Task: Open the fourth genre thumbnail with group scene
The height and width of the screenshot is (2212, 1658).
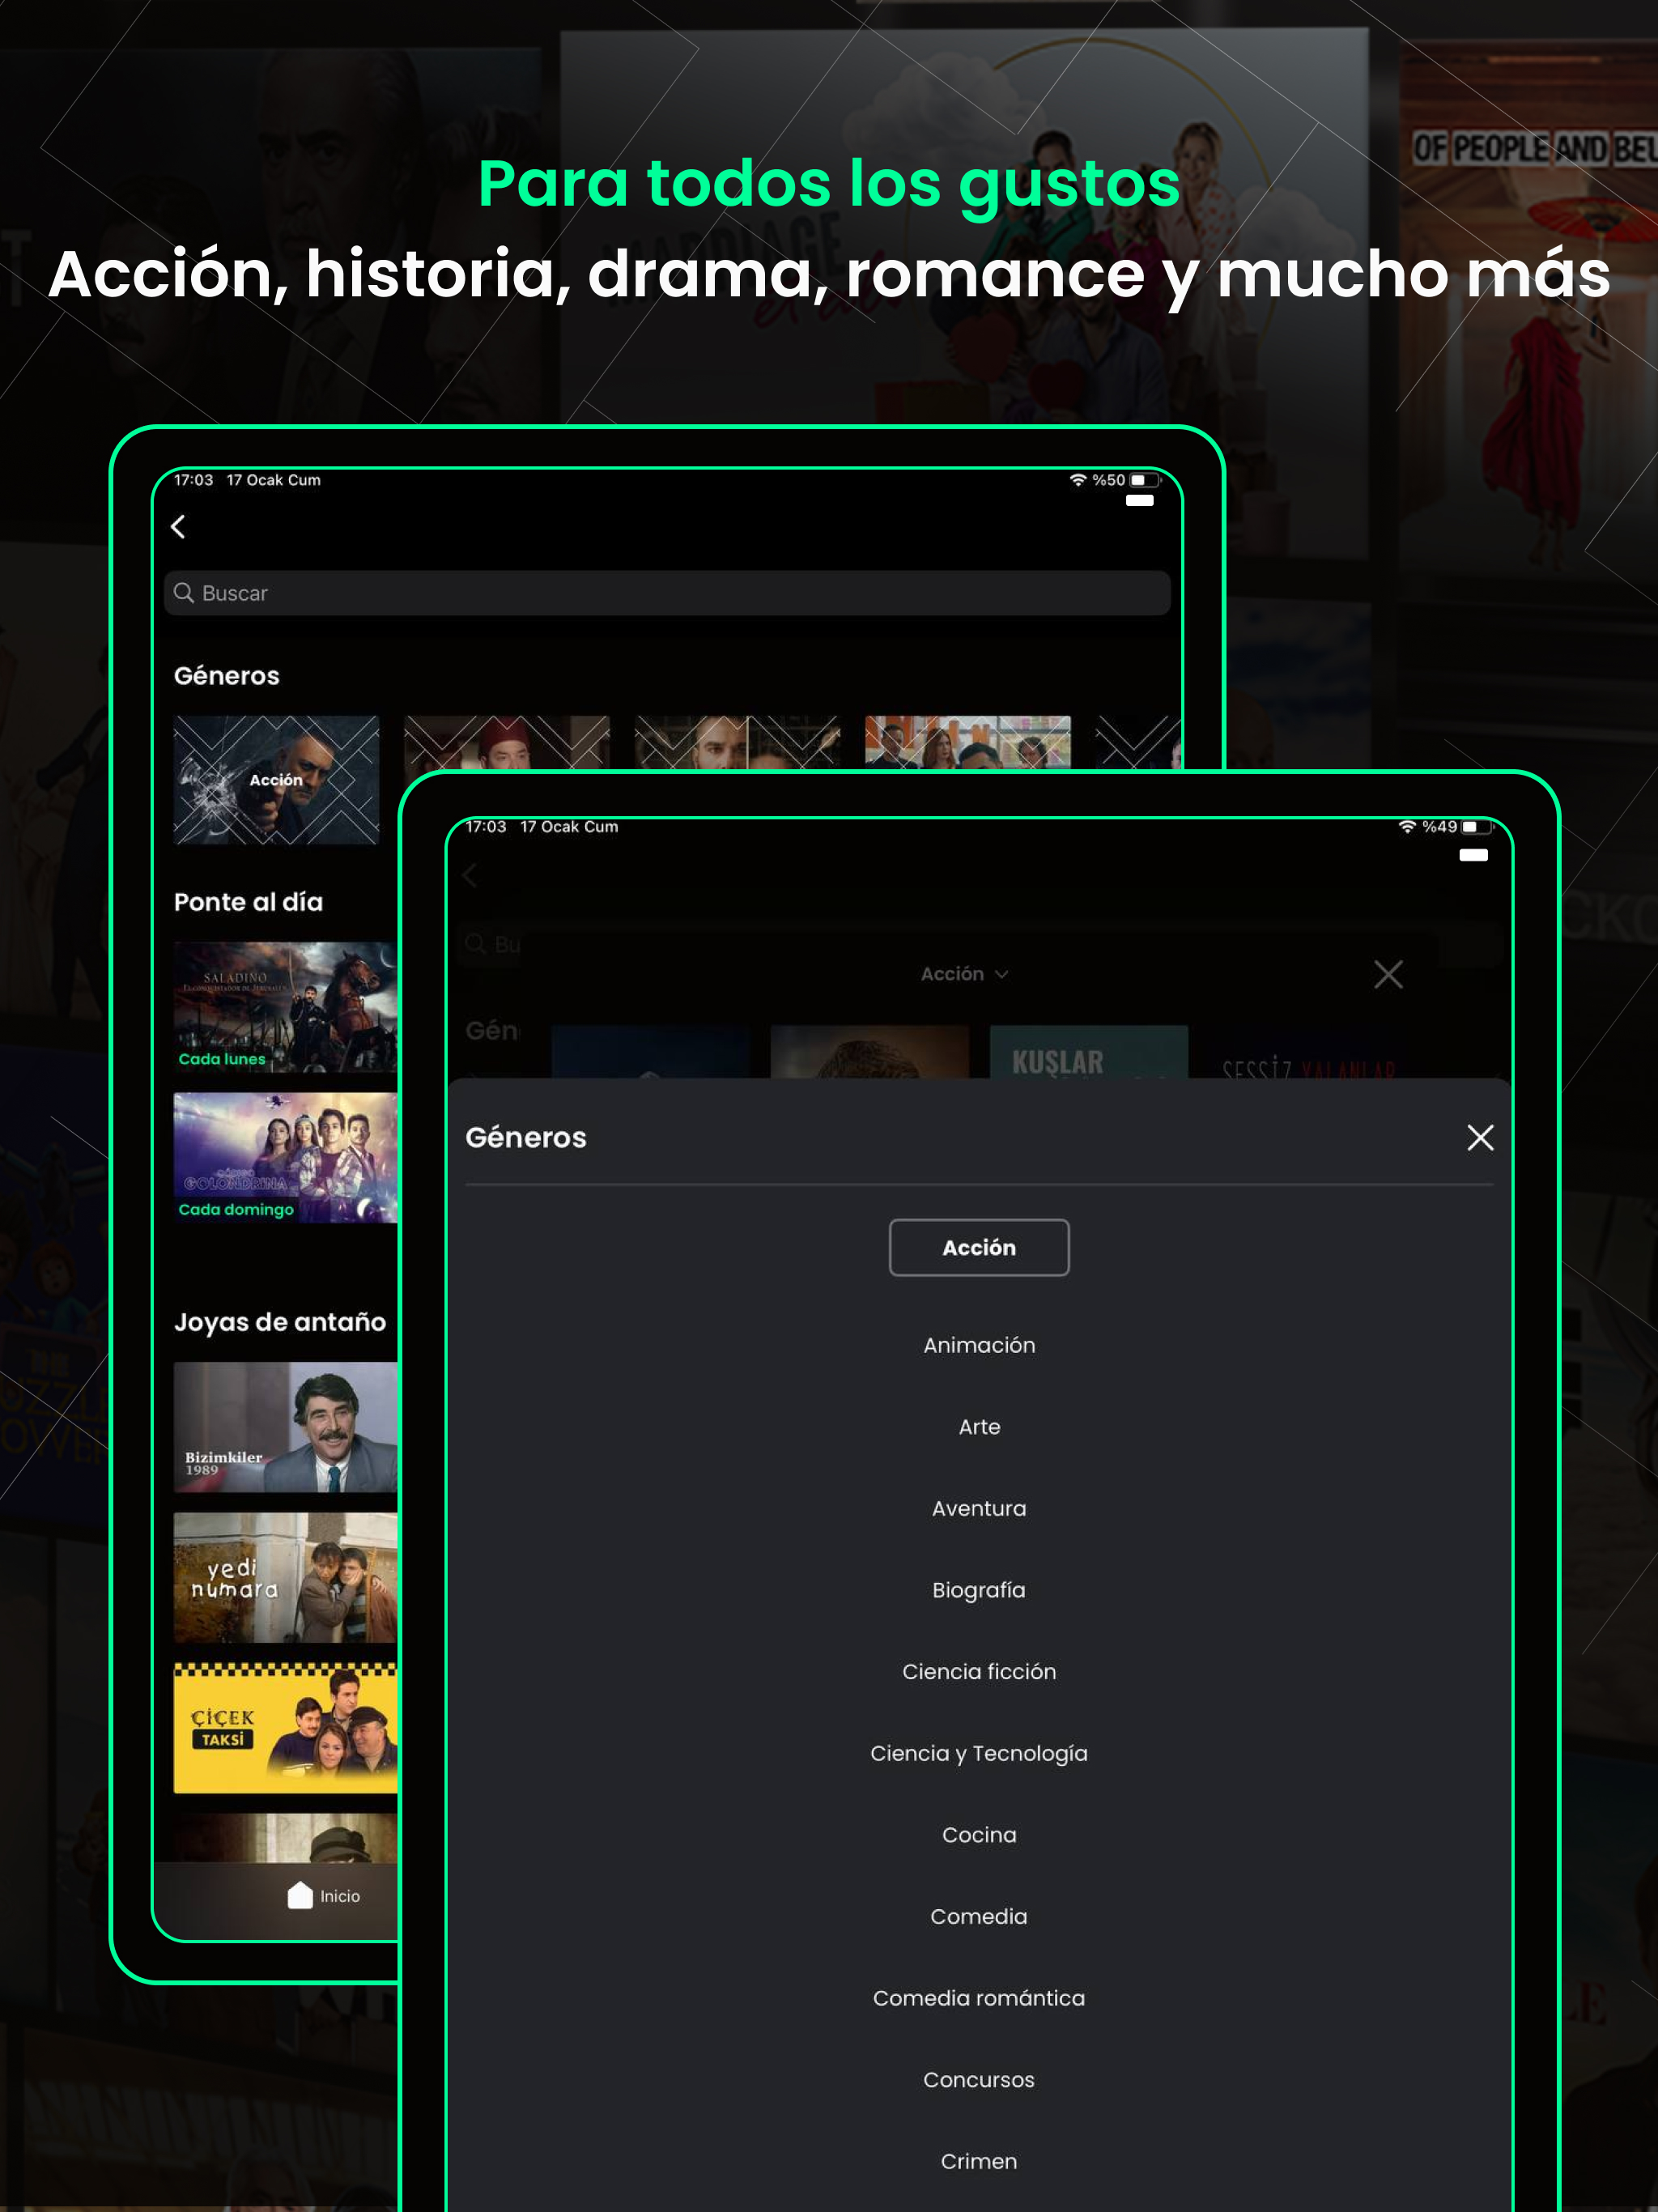Action: (x=968, y=741)
